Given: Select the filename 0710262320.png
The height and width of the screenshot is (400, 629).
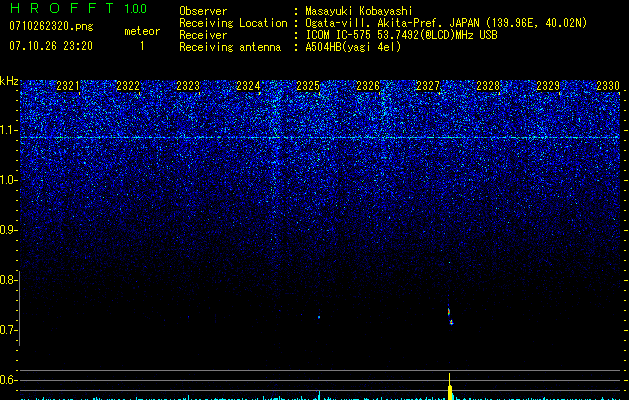Looking at the screenshot, I should [x=51, y=27].
